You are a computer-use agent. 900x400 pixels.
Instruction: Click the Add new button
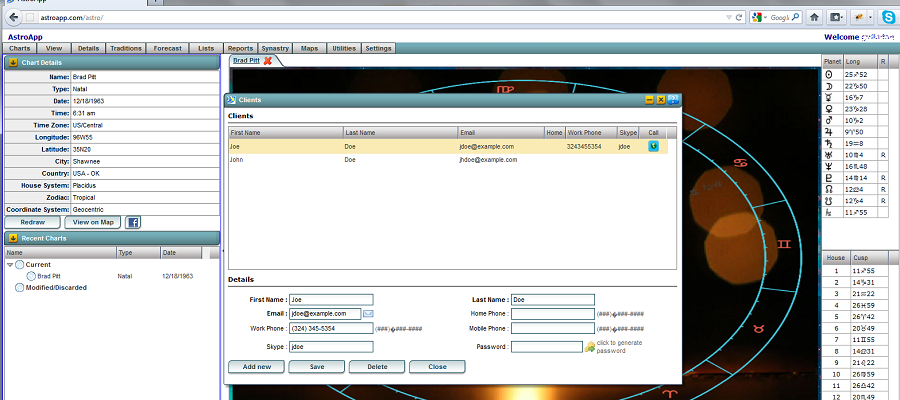coord(257,367)
